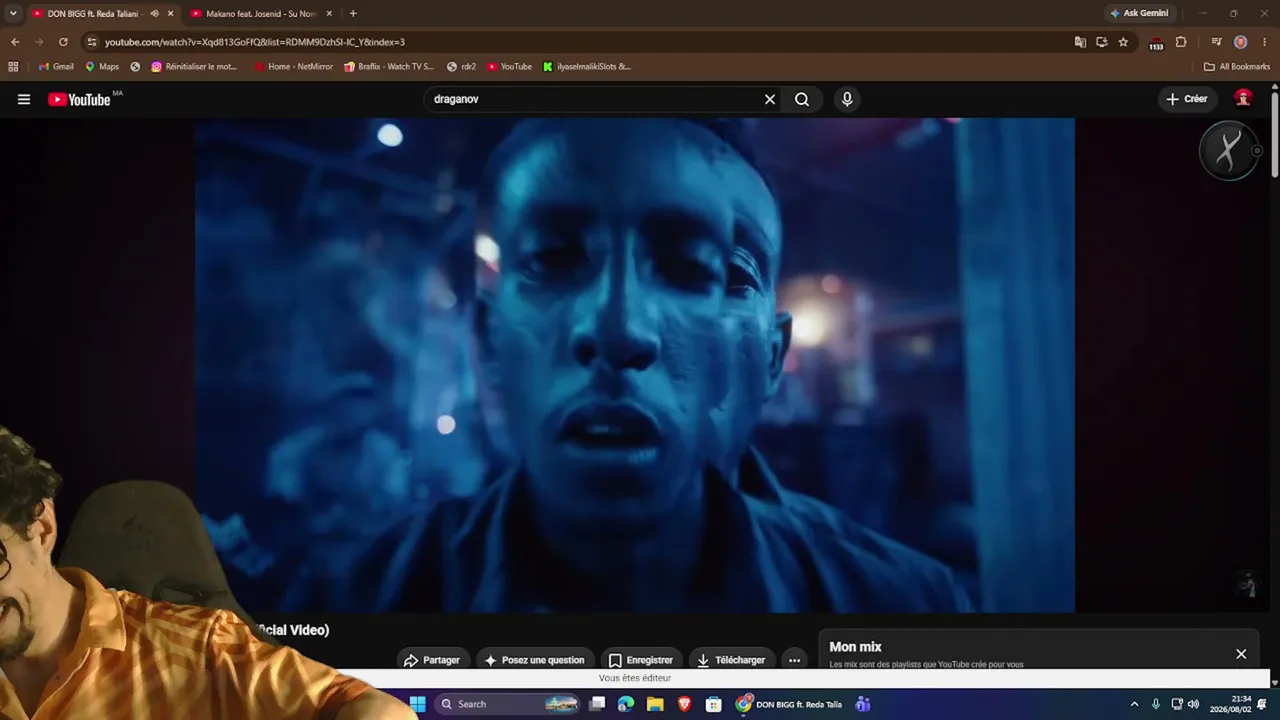Open the taskbar clock and date
1280x720 pixels.
(x=1230, y=704)
